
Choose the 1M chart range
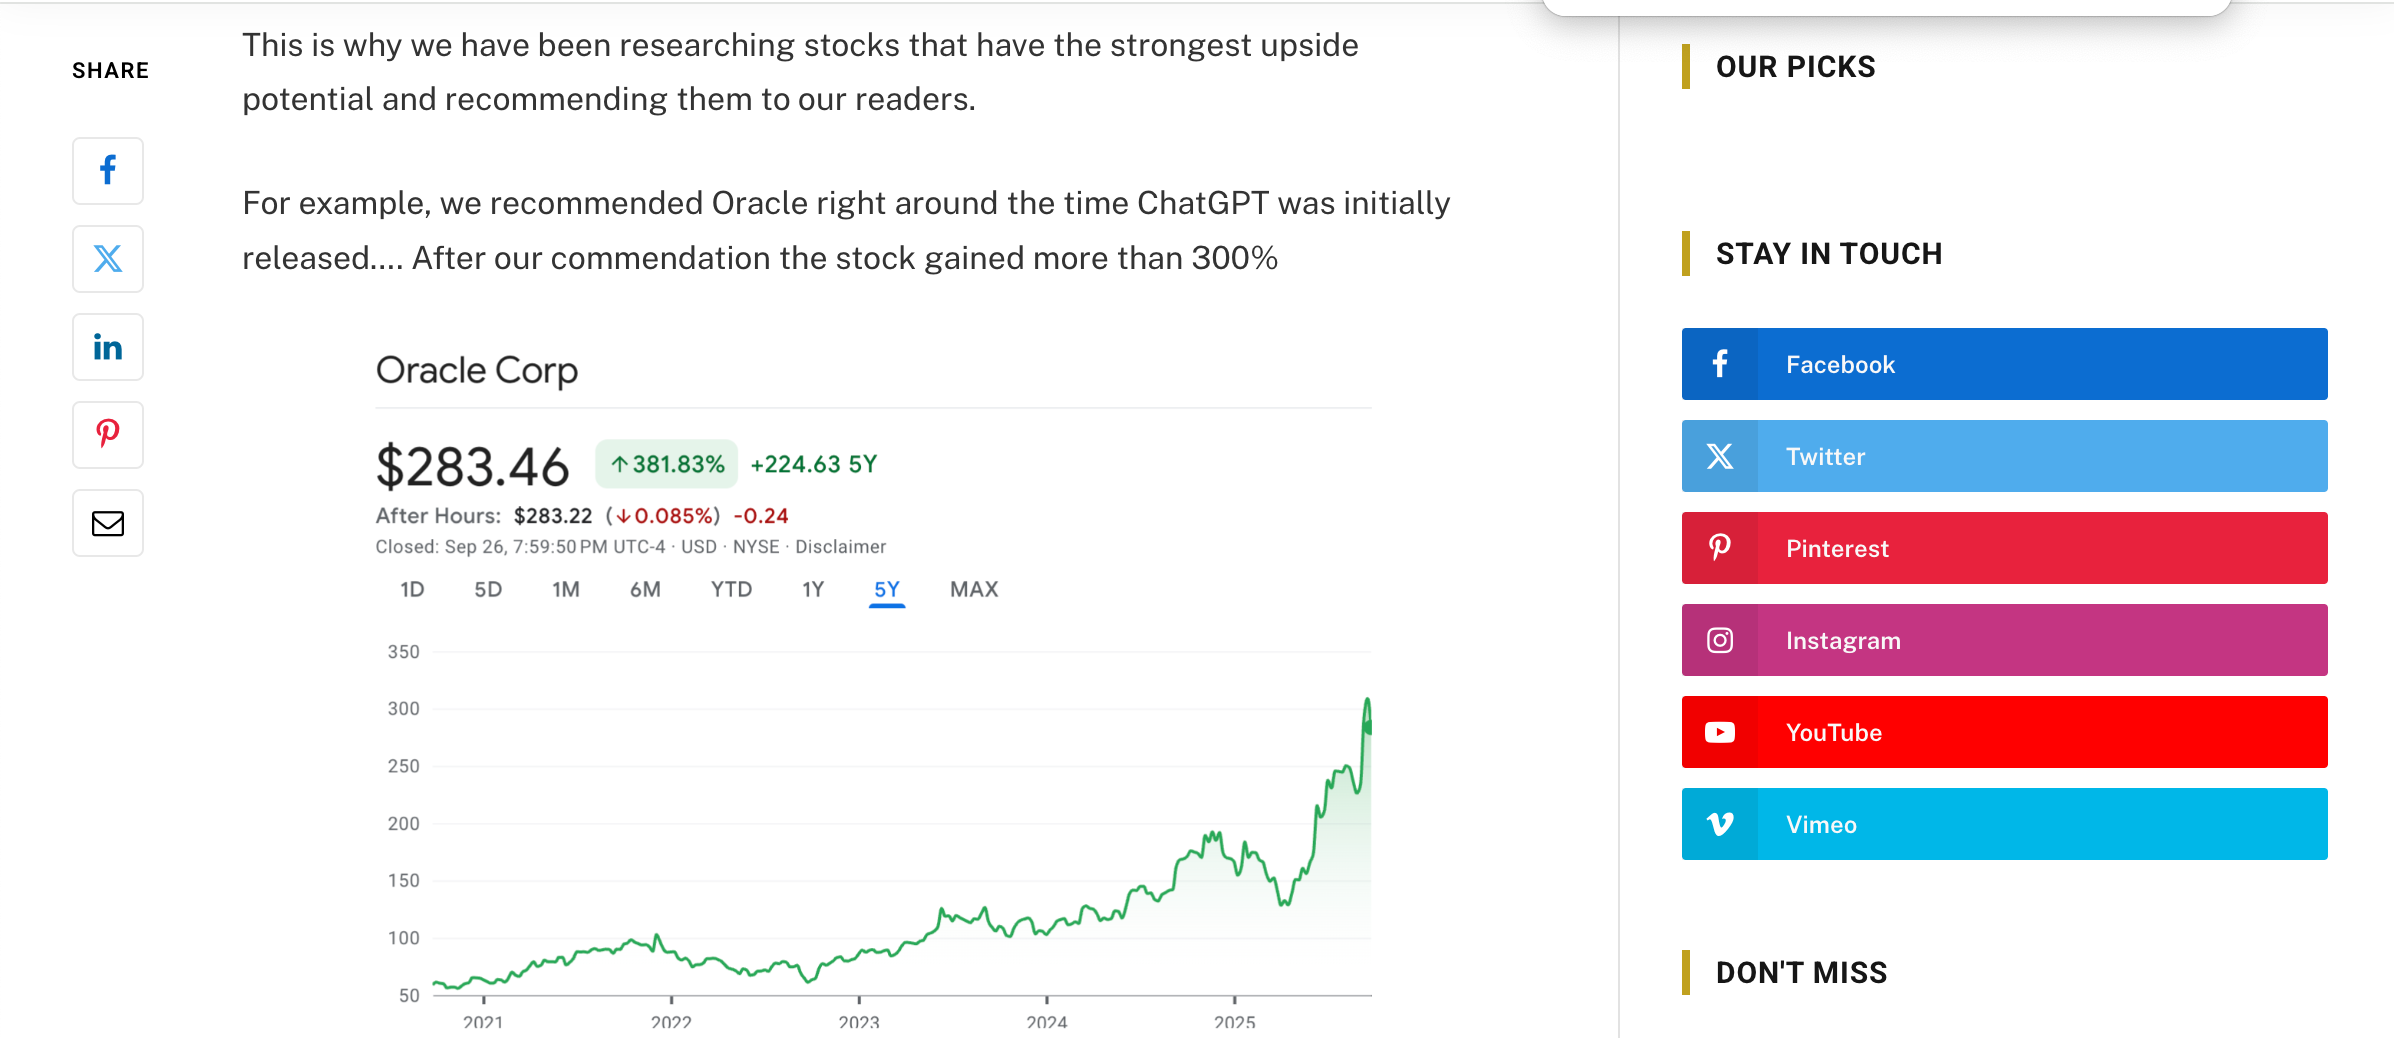pyautogui.click(x=566, y=590)
